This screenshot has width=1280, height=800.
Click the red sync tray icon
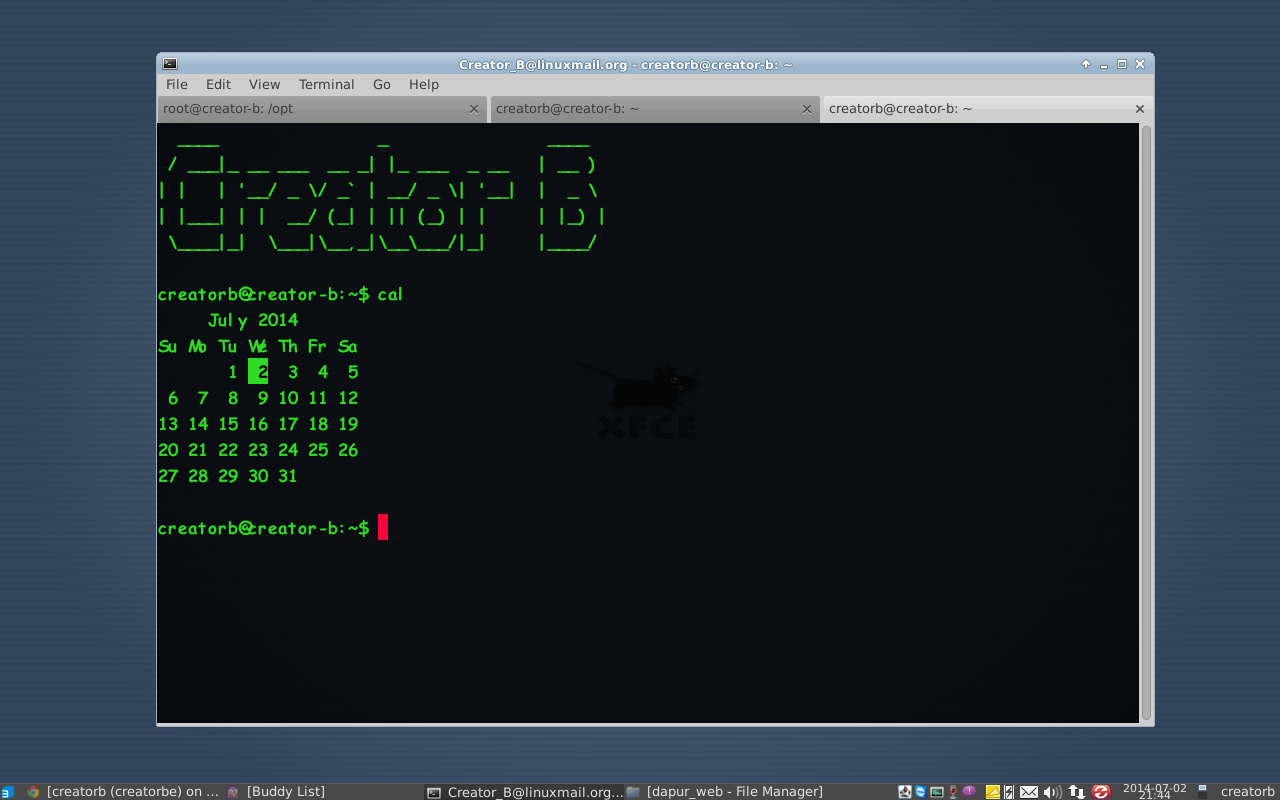tap(1101, 791)
